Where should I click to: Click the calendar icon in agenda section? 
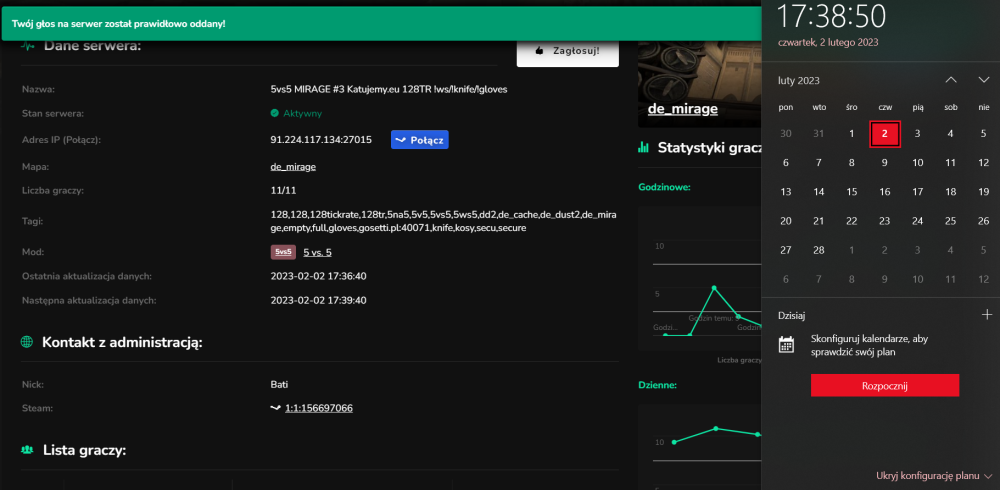[x=786, y=345]
